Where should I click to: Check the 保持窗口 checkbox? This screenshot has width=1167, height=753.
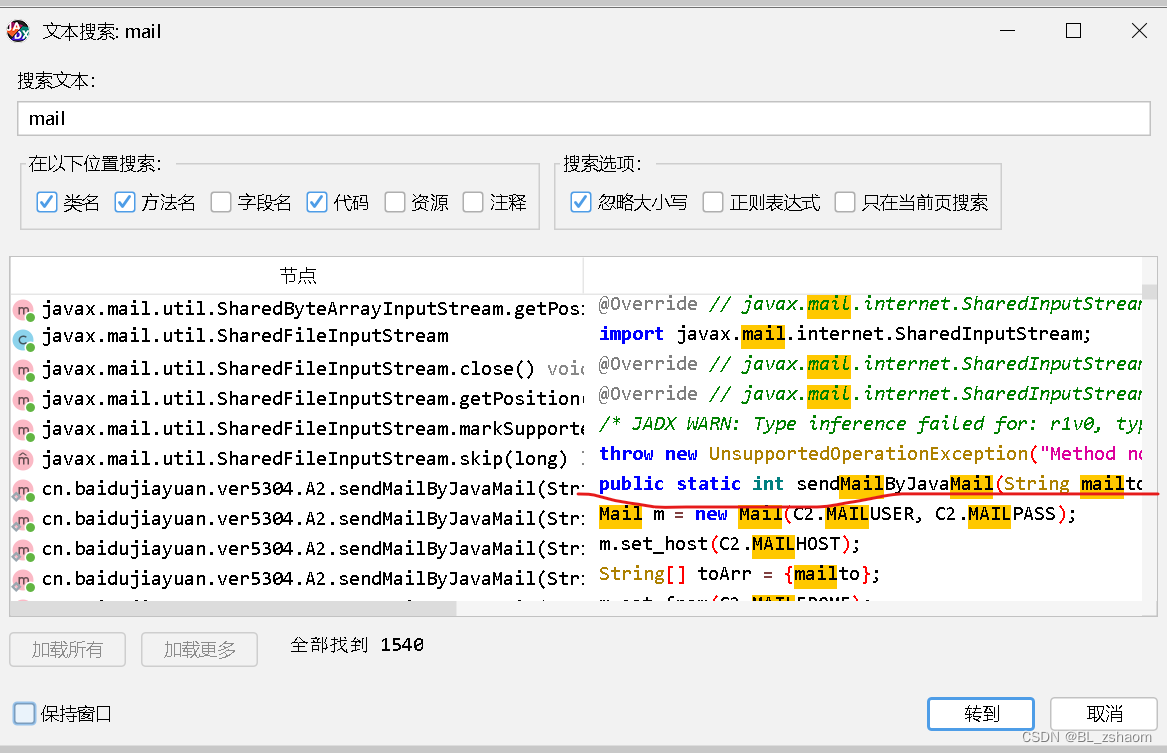pos(25,714)
